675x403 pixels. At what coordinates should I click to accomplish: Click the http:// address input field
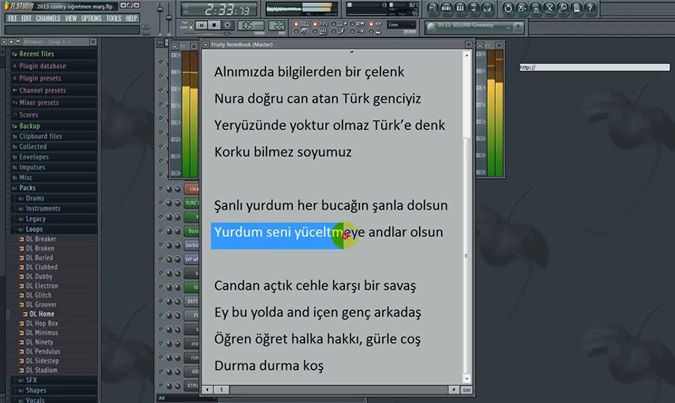[594, 67]
